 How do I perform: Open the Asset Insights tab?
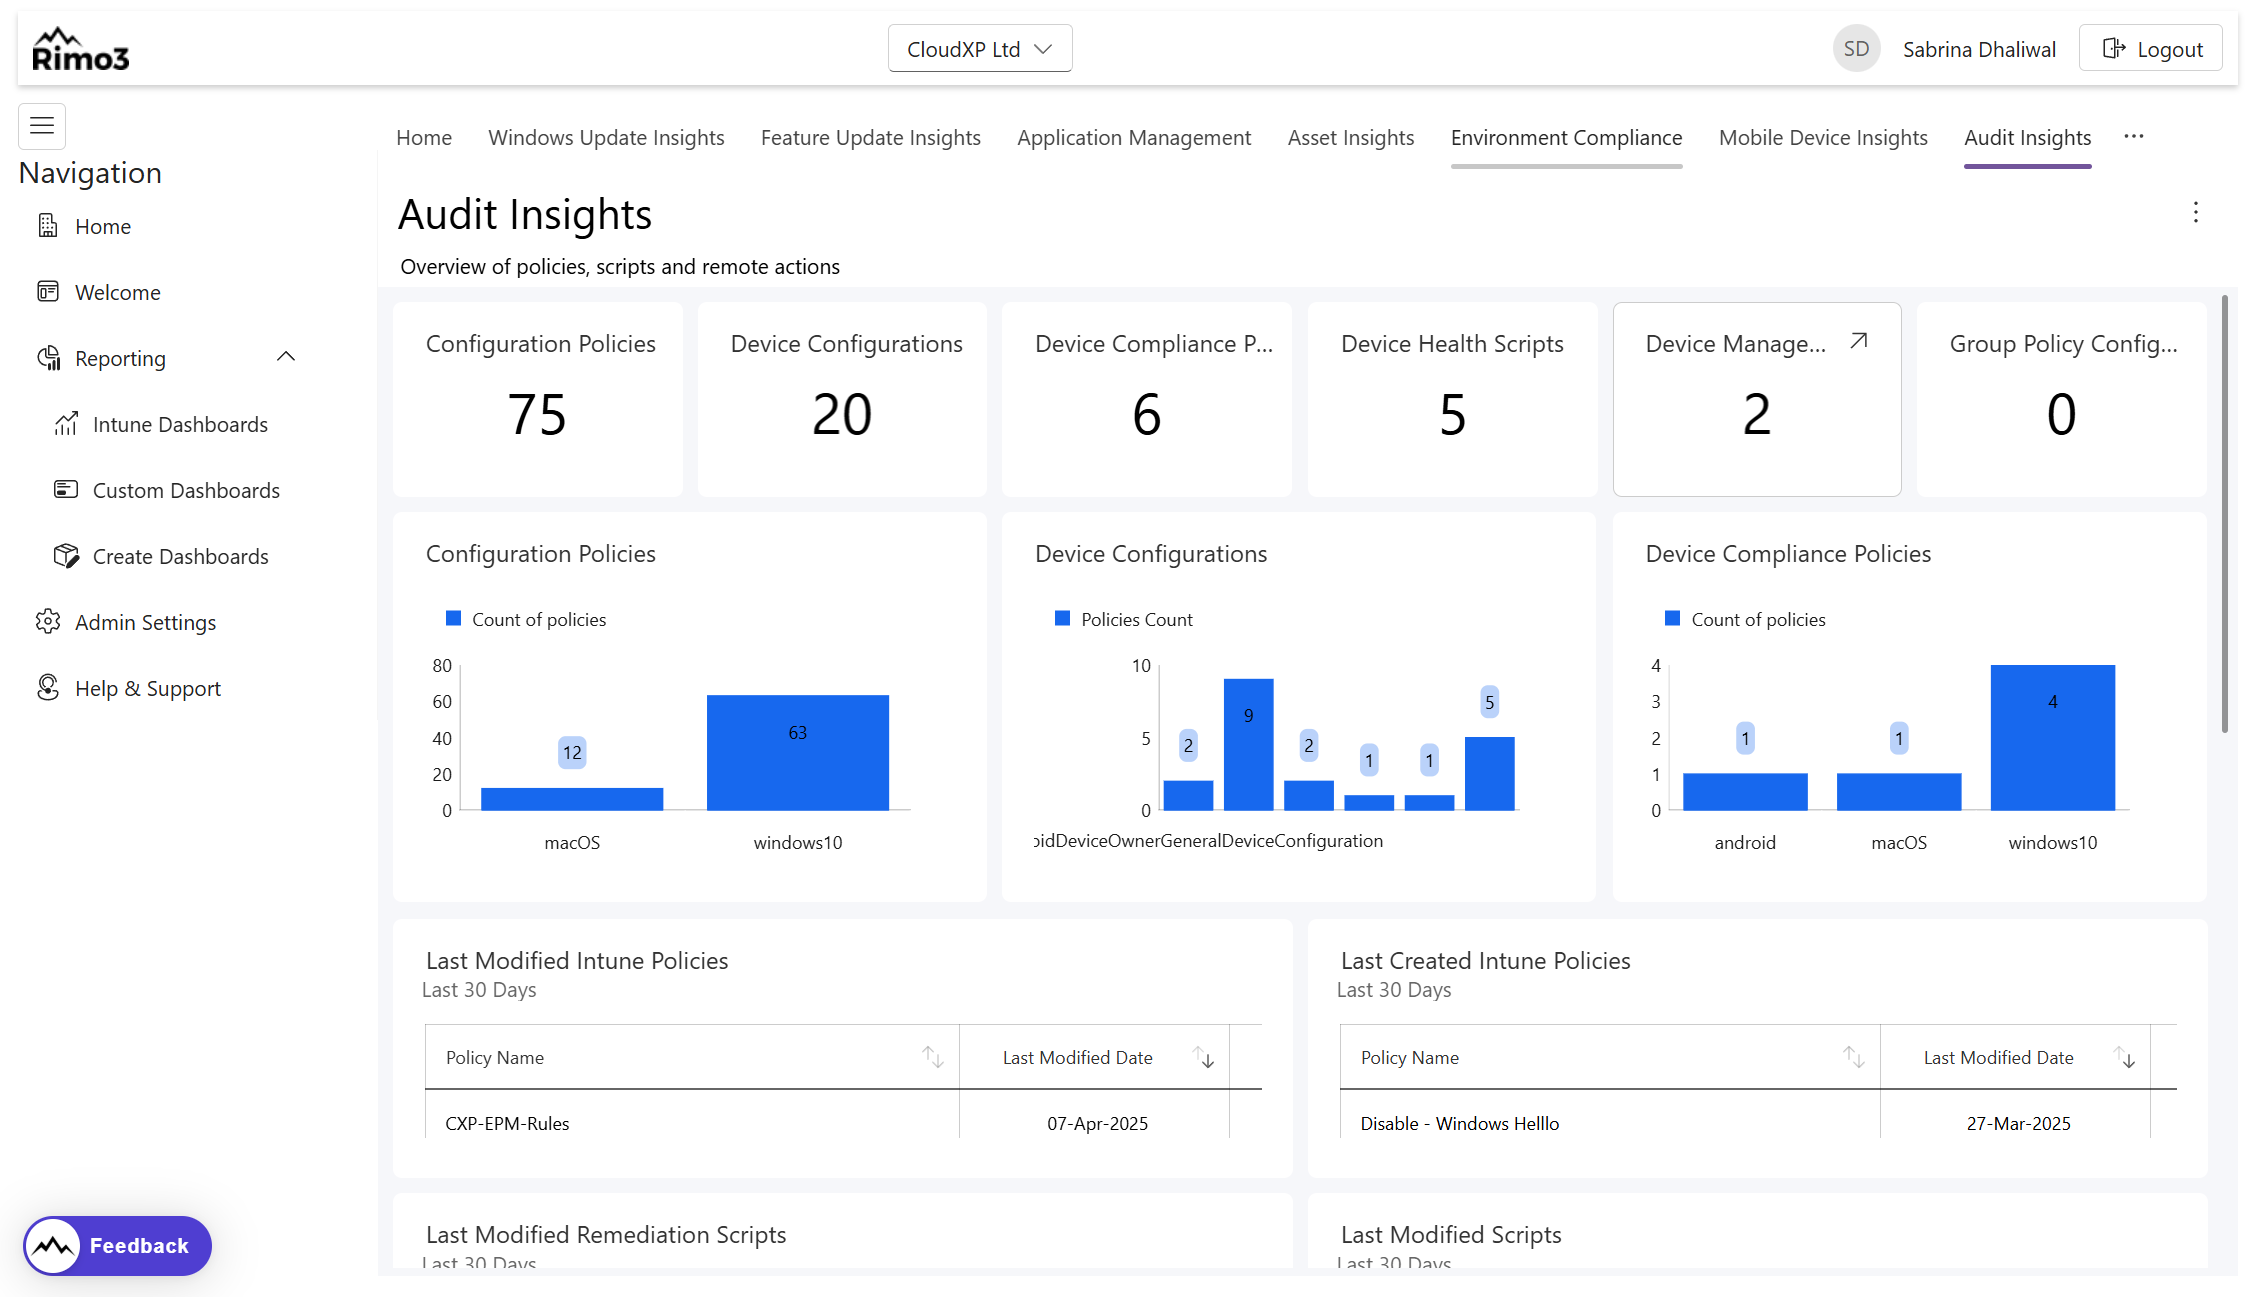click(x=1350, y=138)
